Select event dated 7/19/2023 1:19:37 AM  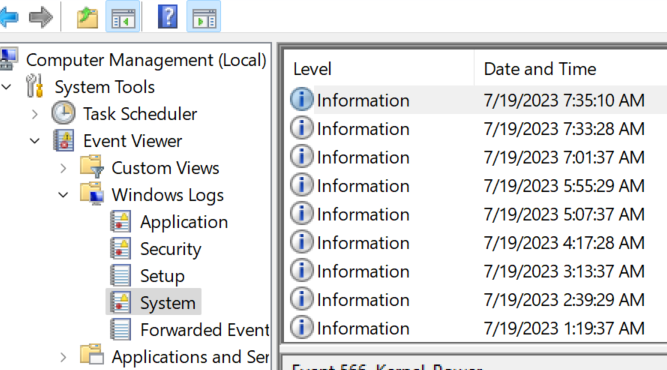point(564,328)
